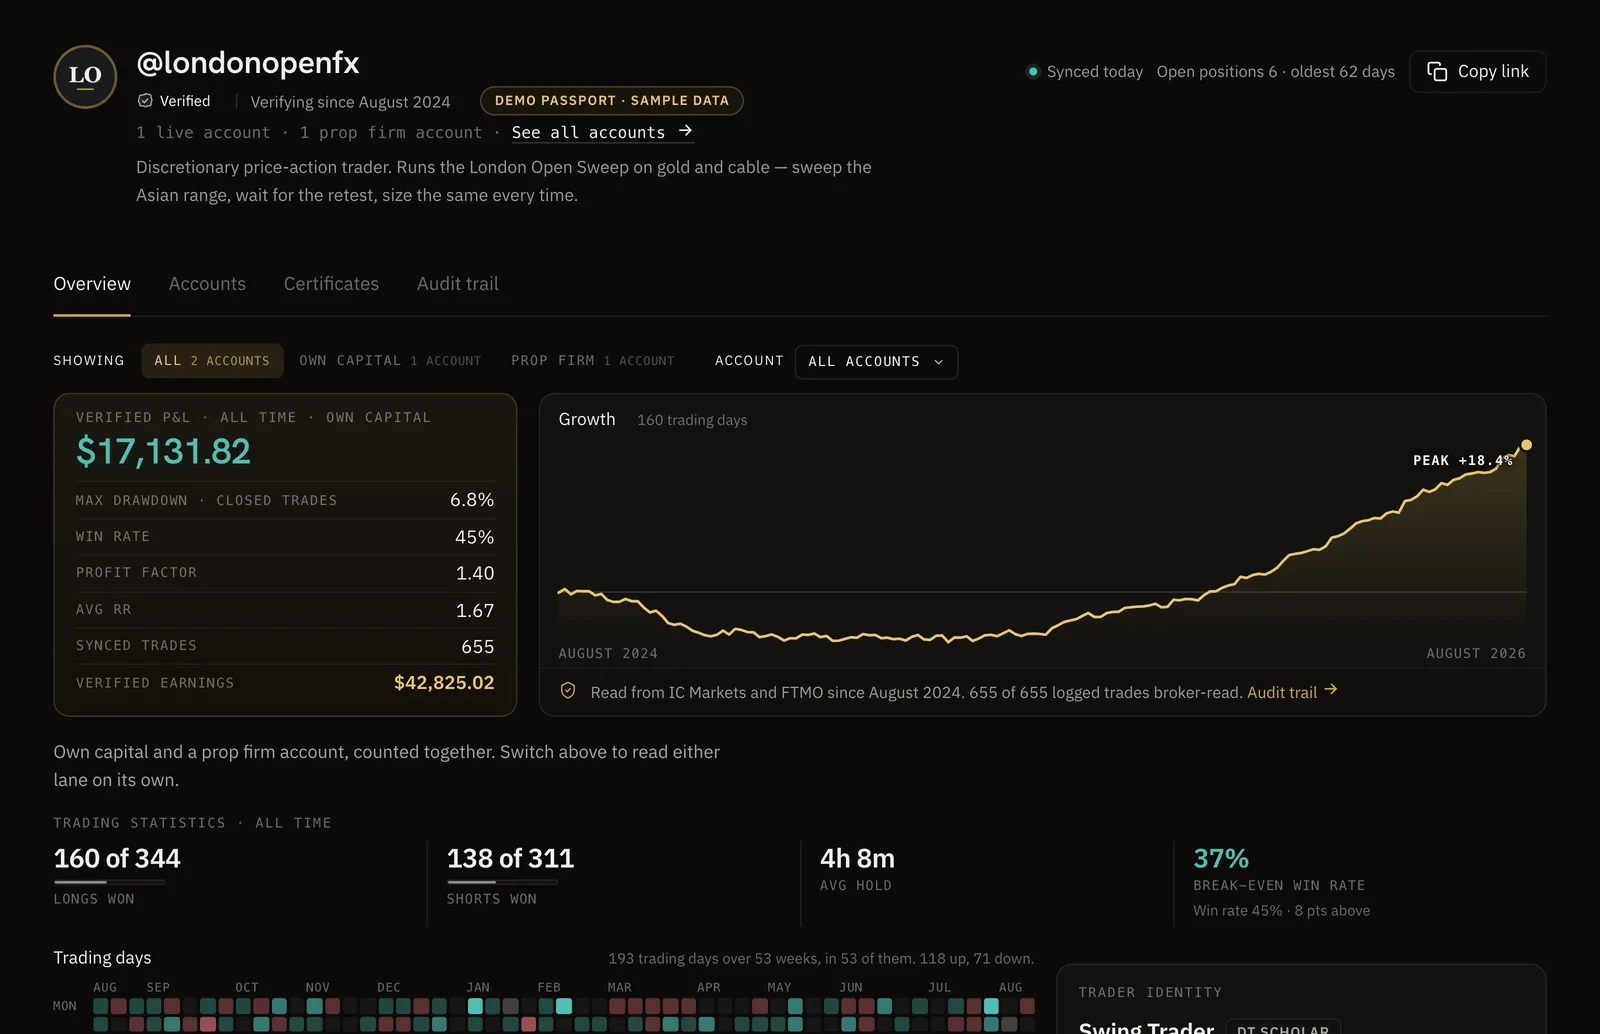Click the 4h 8m avg hold stat

tap(857, 859)
